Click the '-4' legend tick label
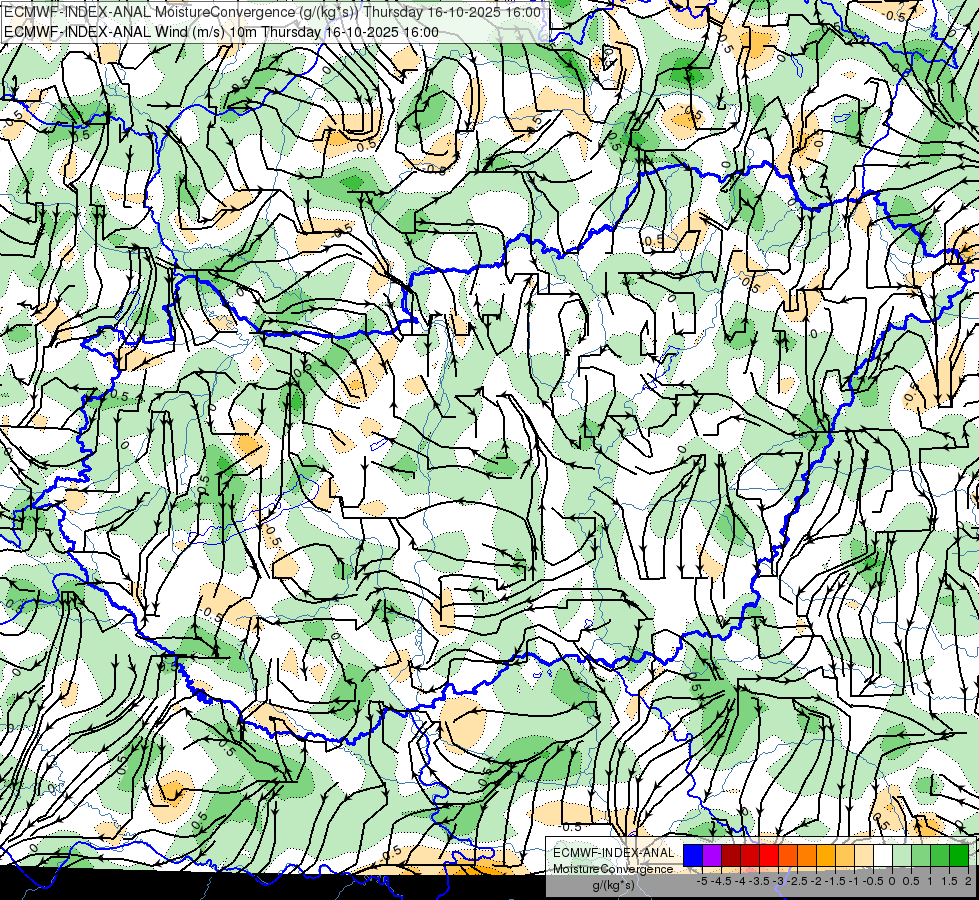Screen dimensions: 979x900 click(740, 881)
